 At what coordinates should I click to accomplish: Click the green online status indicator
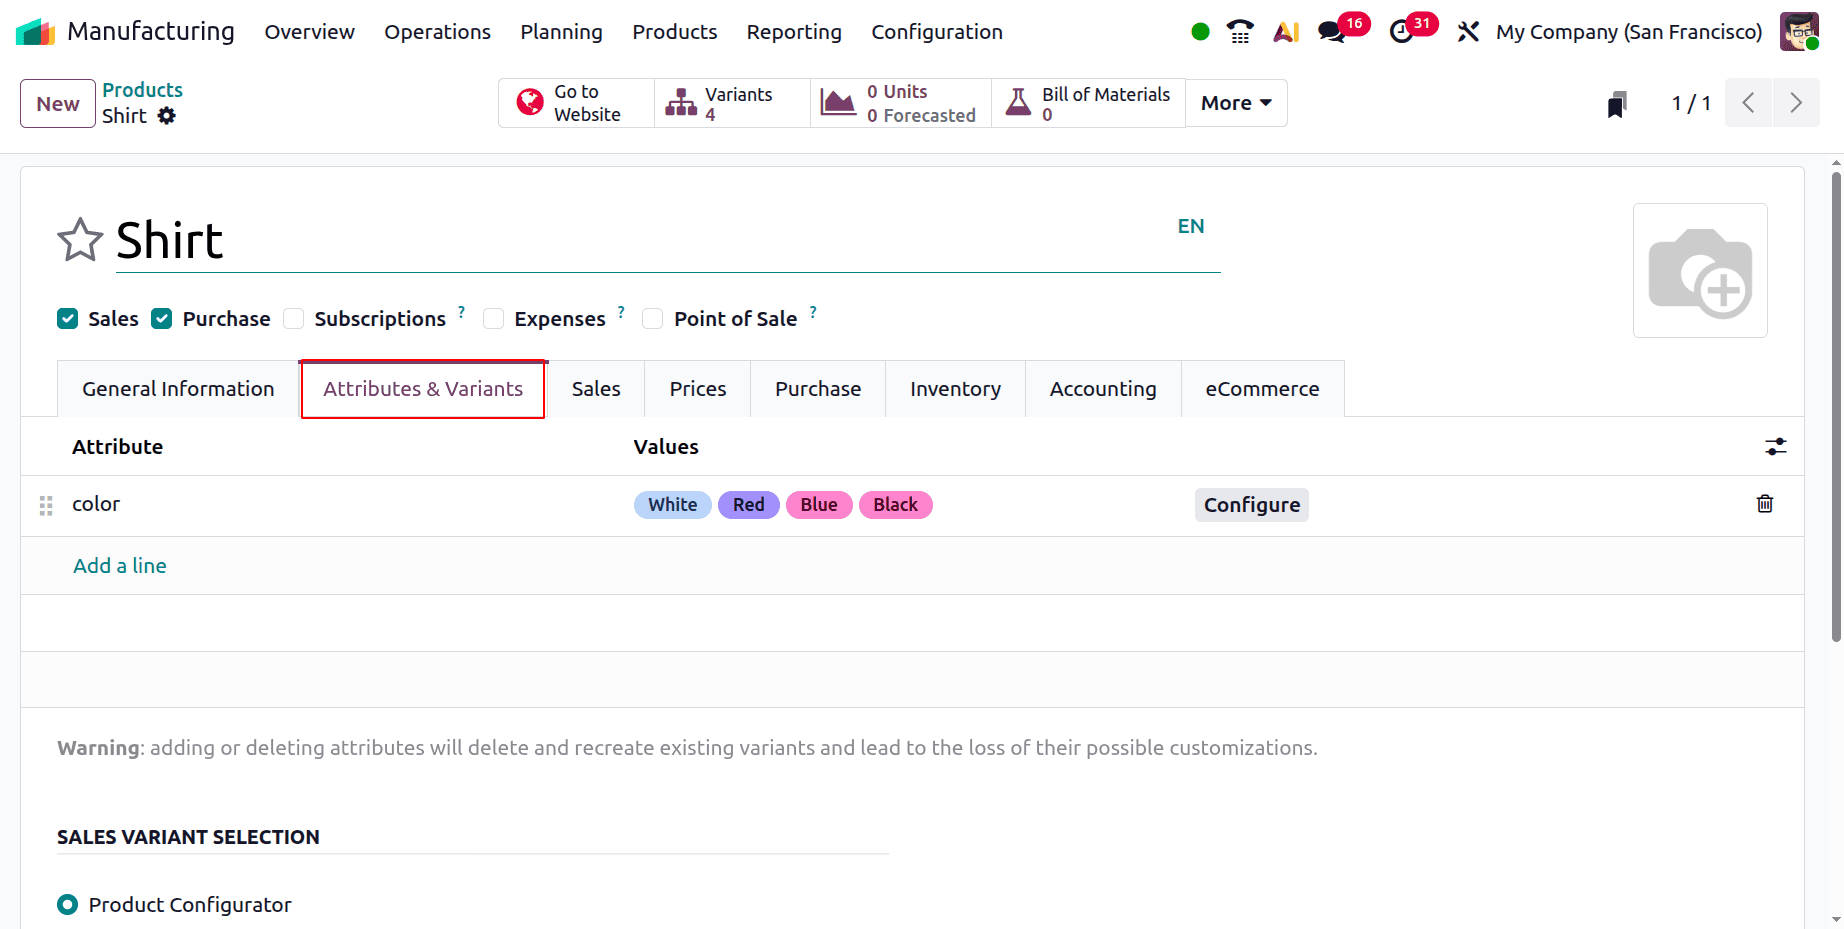(1201, 32)
